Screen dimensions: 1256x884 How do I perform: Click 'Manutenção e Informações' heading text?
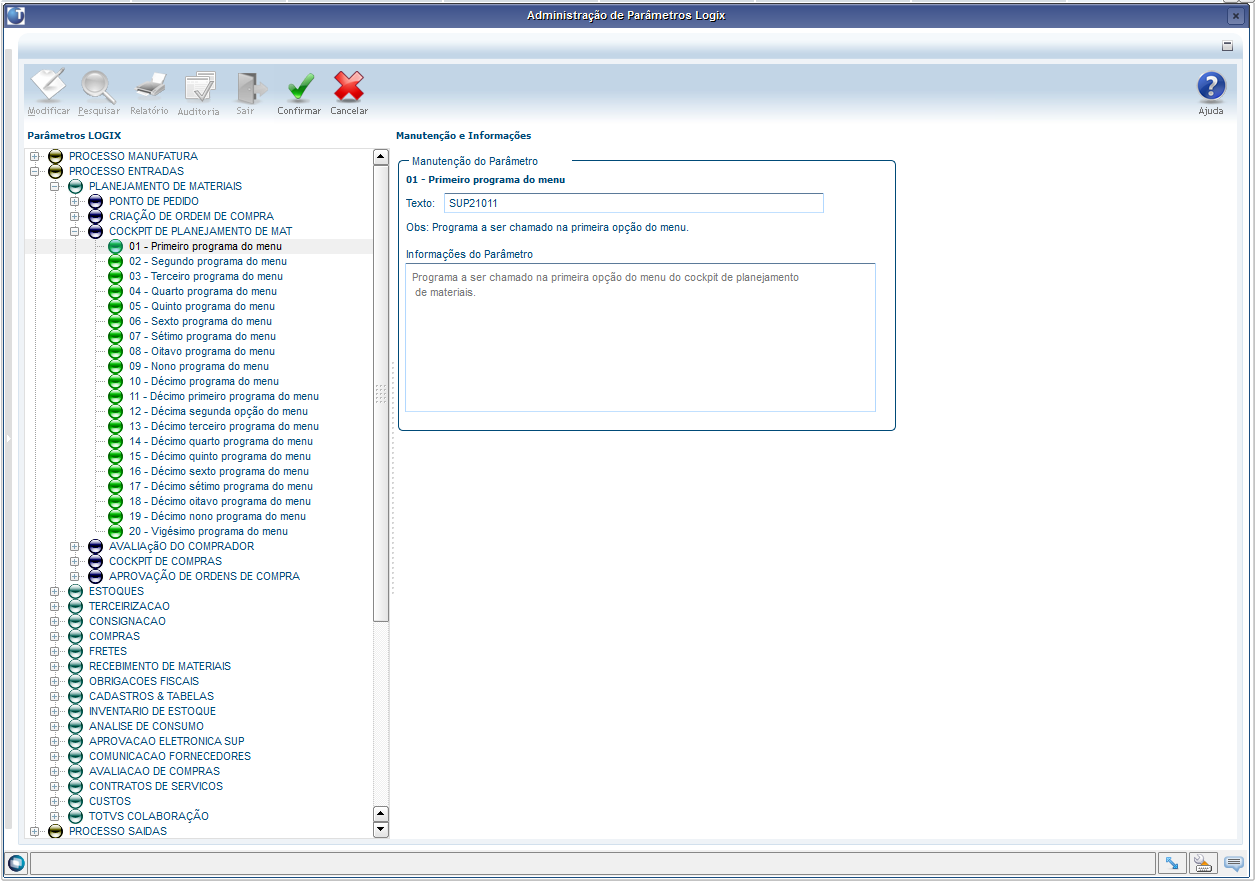(463, 135)
